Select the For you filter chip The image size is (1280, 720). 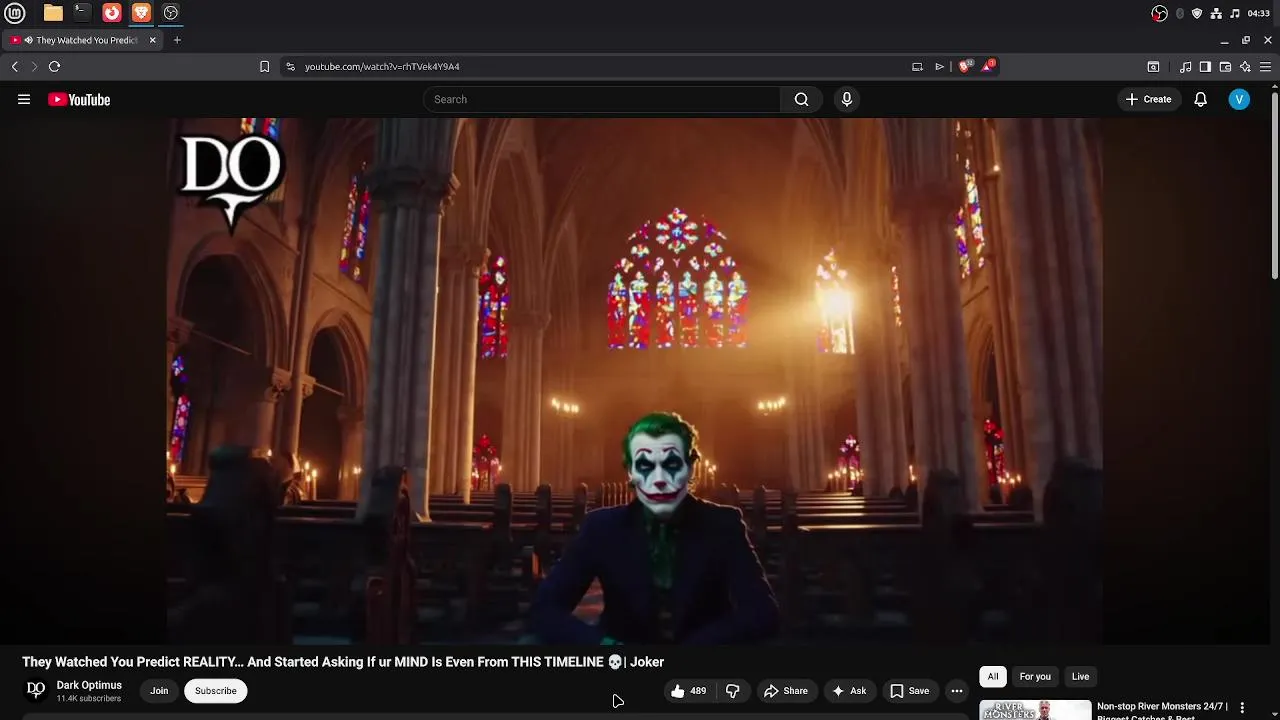[x=1035, y=677]
